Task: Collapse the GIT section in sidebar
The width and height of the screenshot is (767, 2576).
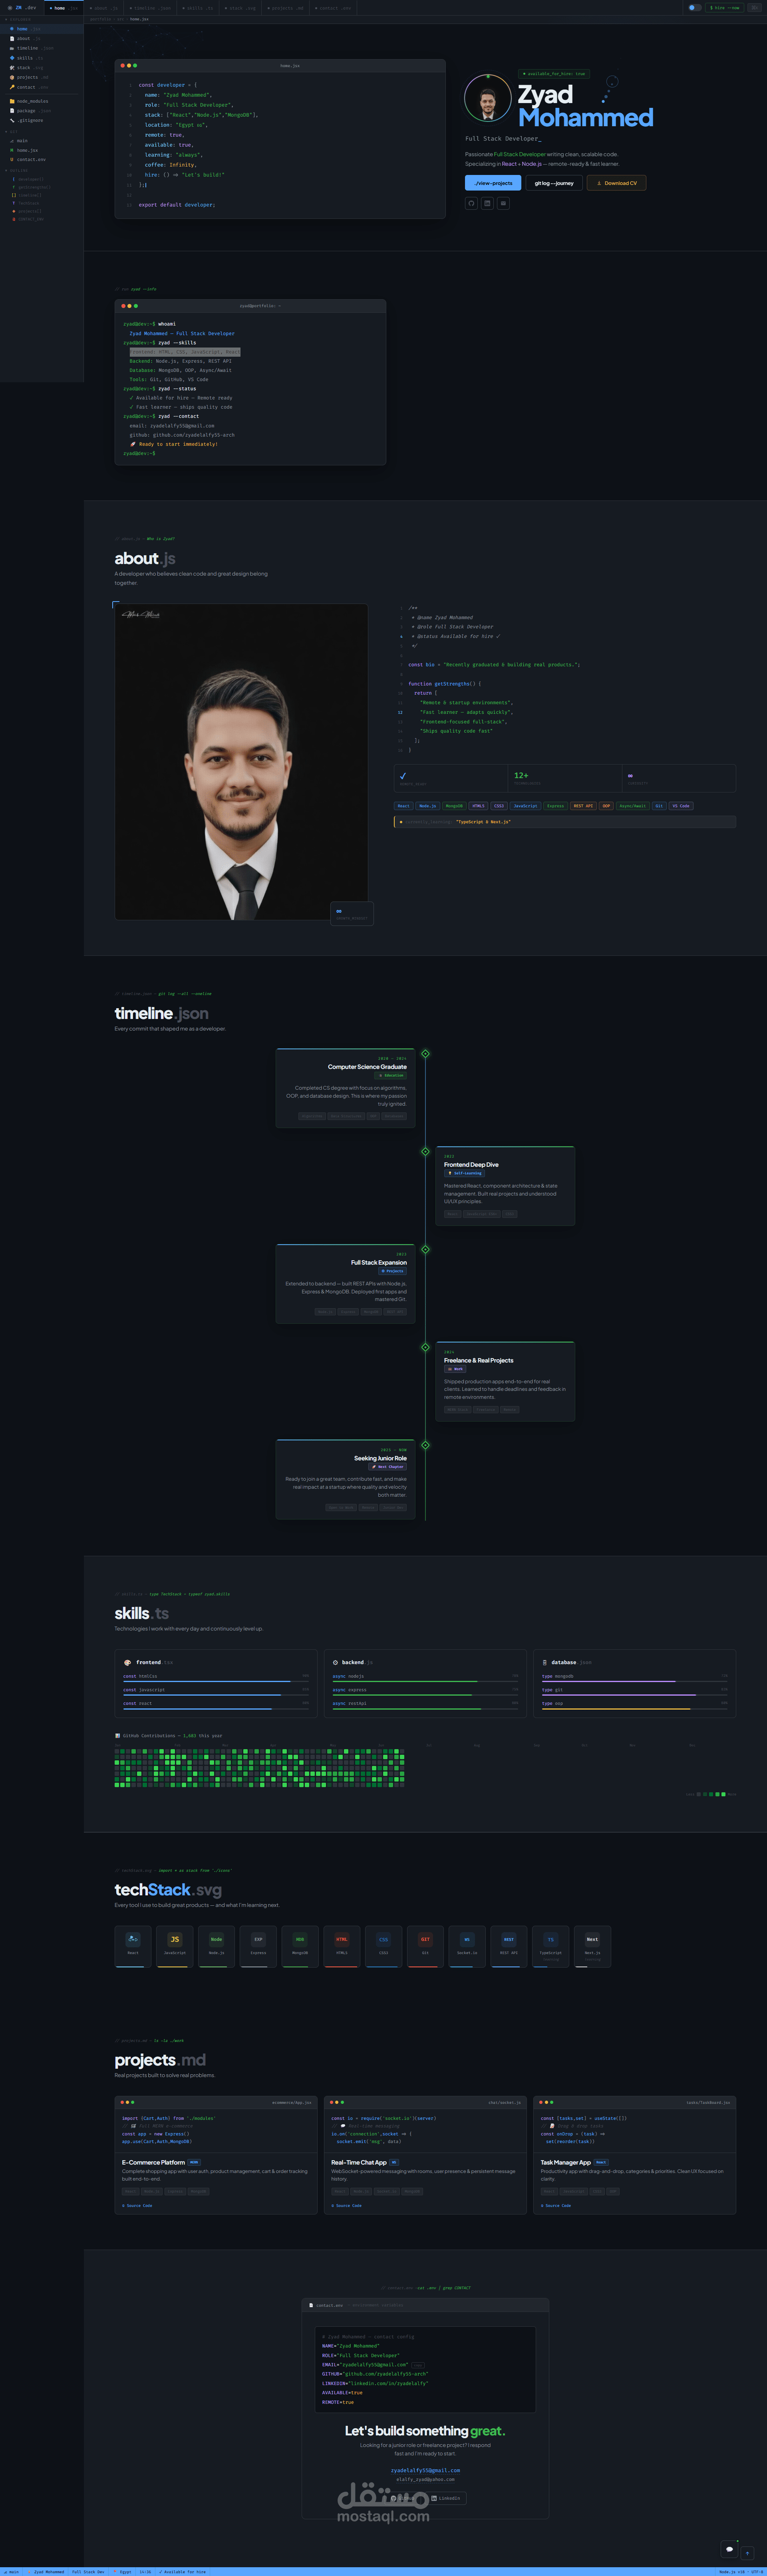Action: click(x=12, y=131)
